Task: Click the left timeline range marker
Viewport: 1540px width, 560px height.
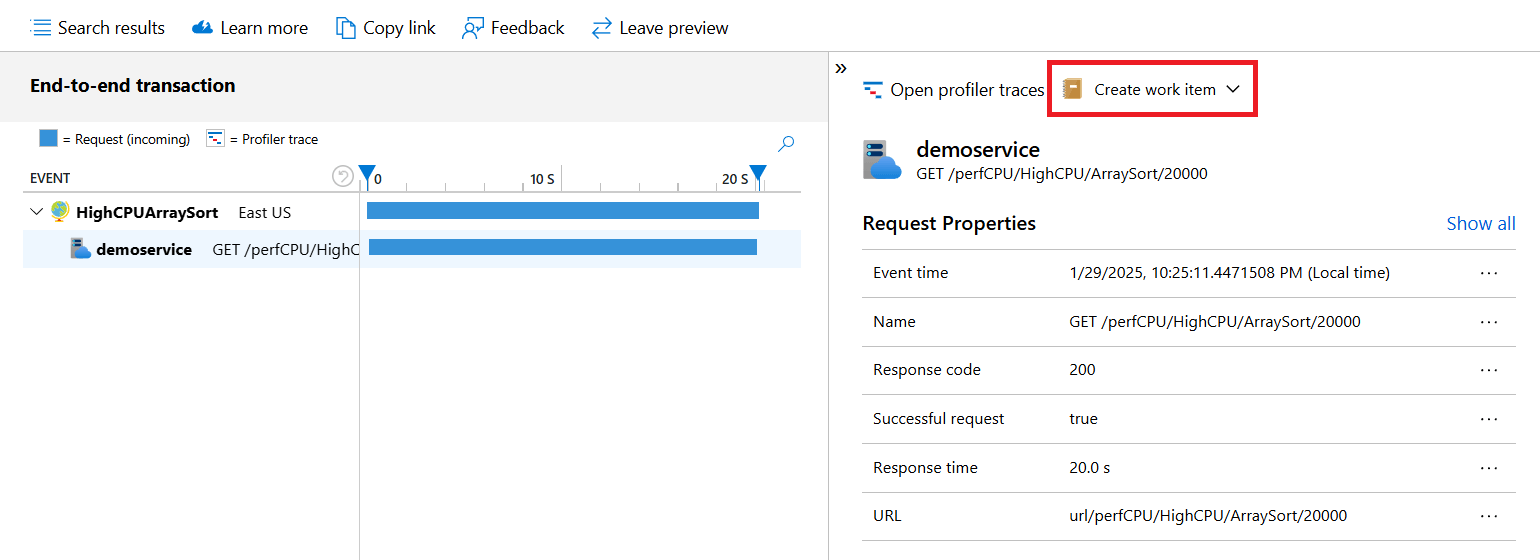Action: pos(367,175)
